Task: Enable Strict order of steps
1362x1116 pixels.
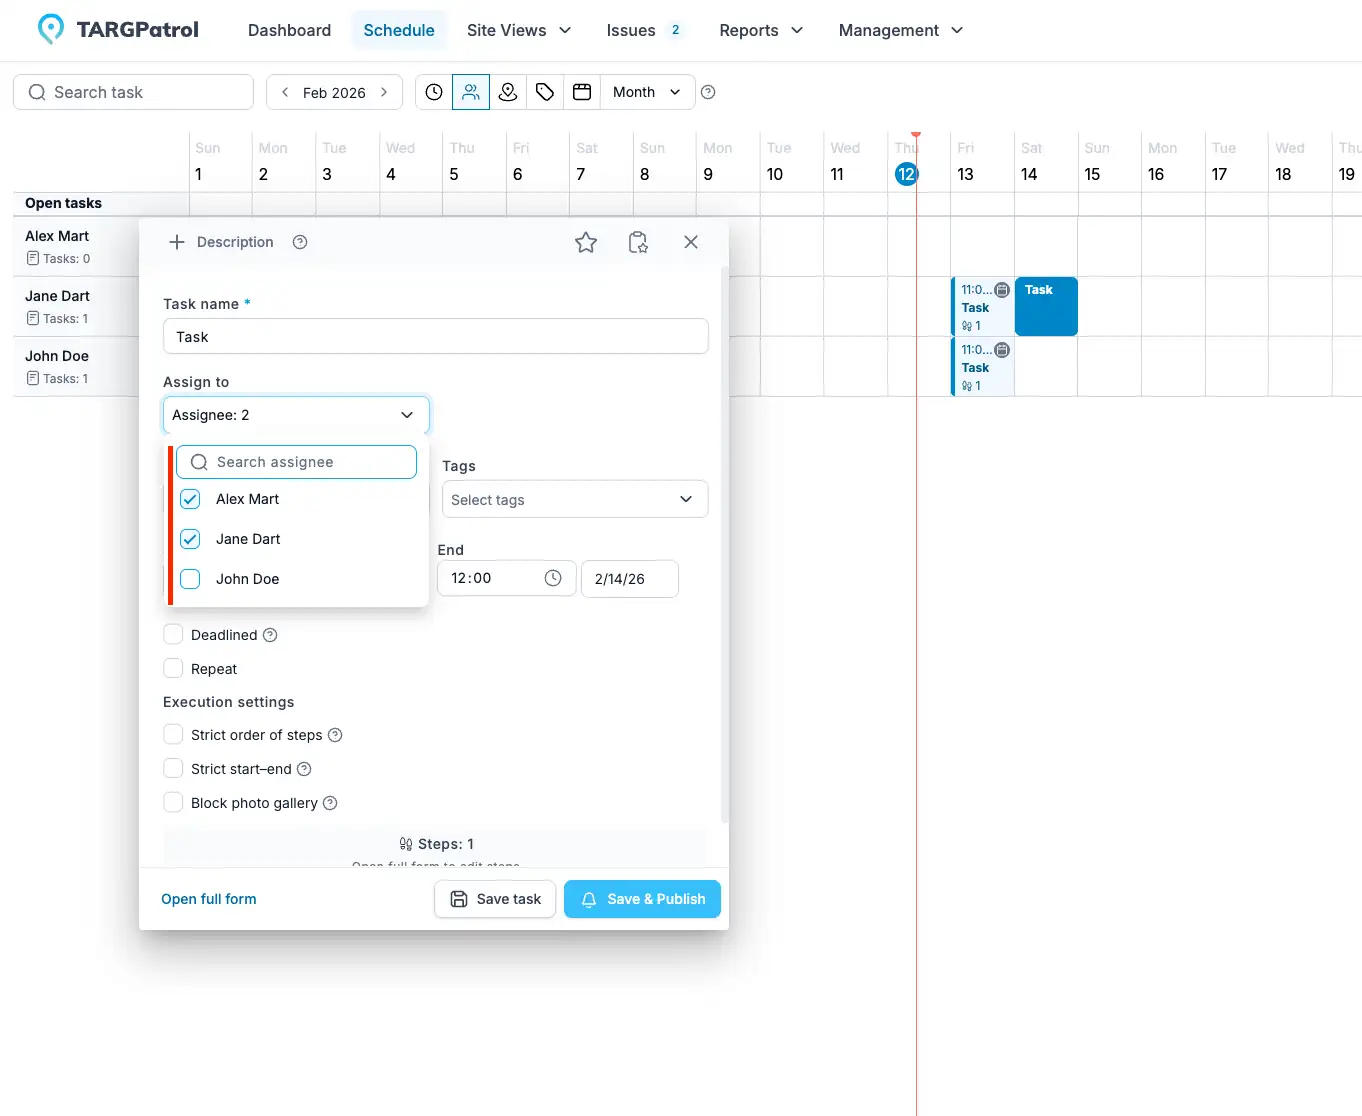Action: pos(172,734)
